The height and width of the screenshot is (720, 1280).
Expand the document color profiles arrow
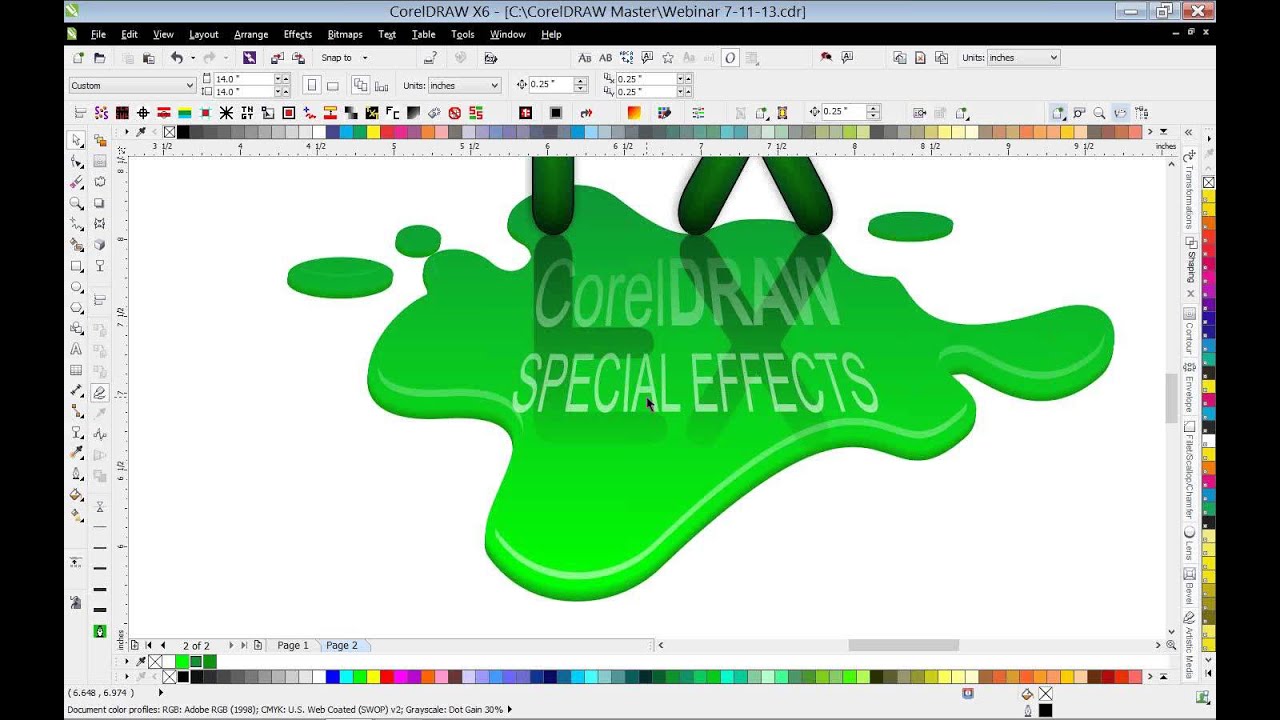[x=510, y=709]
